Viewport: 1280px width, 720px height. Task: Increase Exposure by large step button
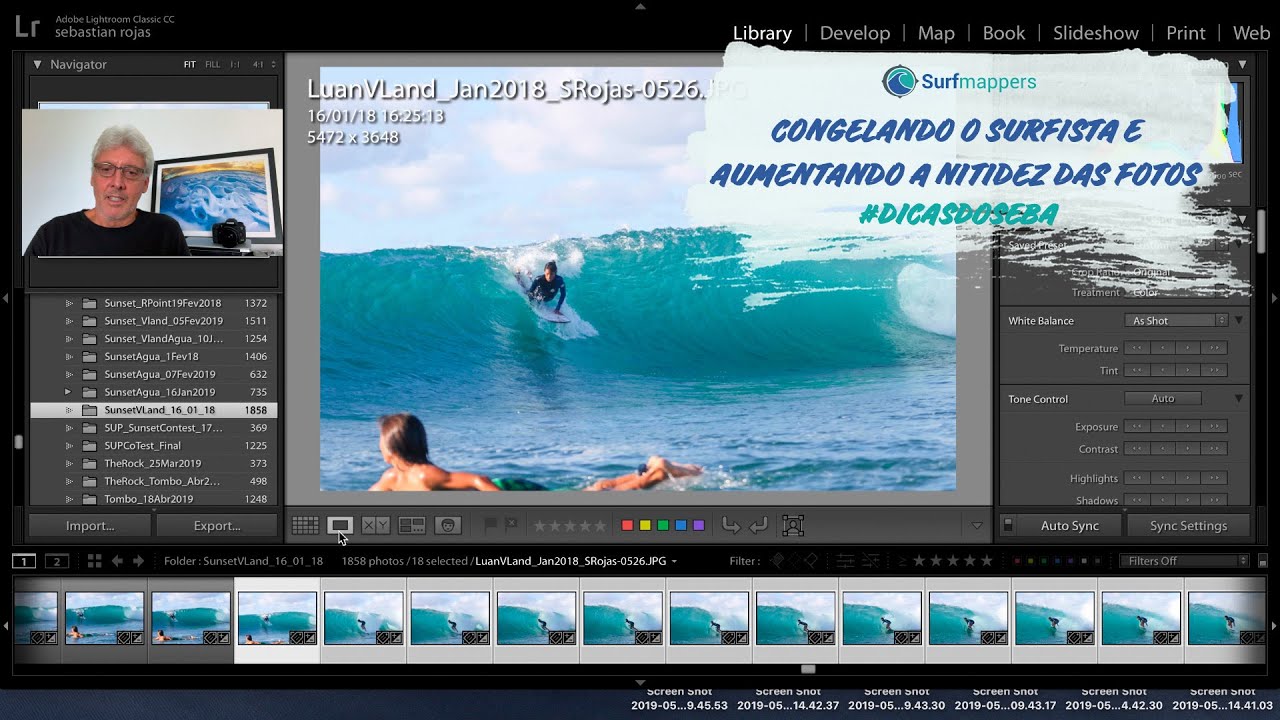pyautogui.click(x=1214, y=427)
